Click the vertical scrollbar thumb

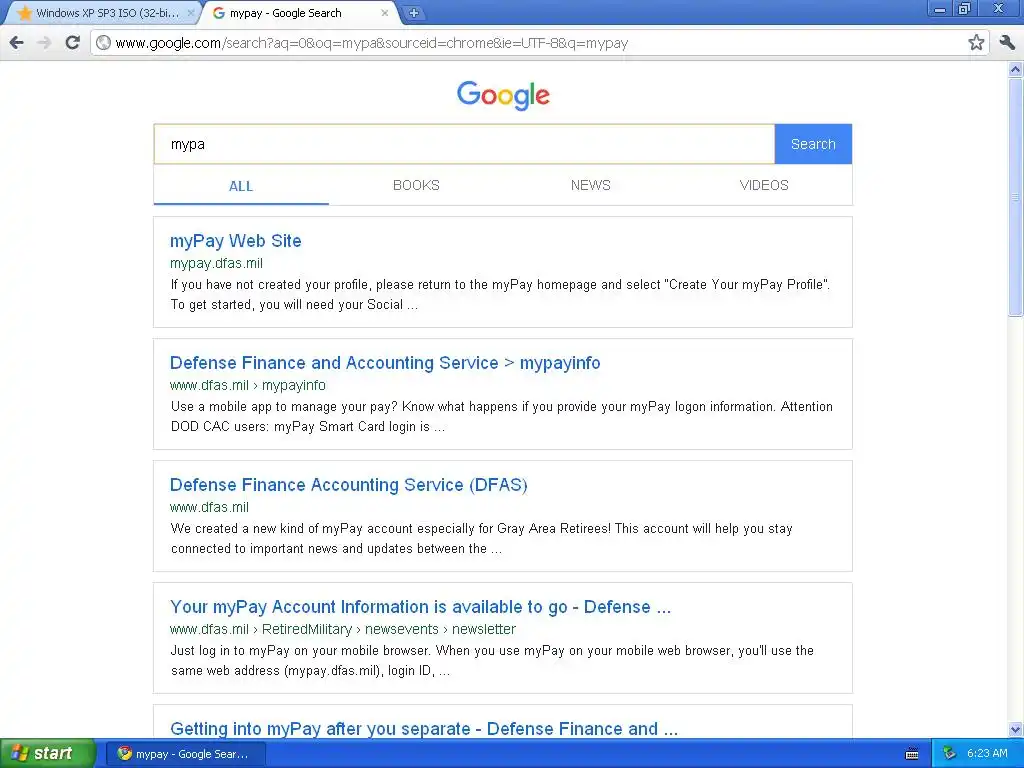[1016, 197]
